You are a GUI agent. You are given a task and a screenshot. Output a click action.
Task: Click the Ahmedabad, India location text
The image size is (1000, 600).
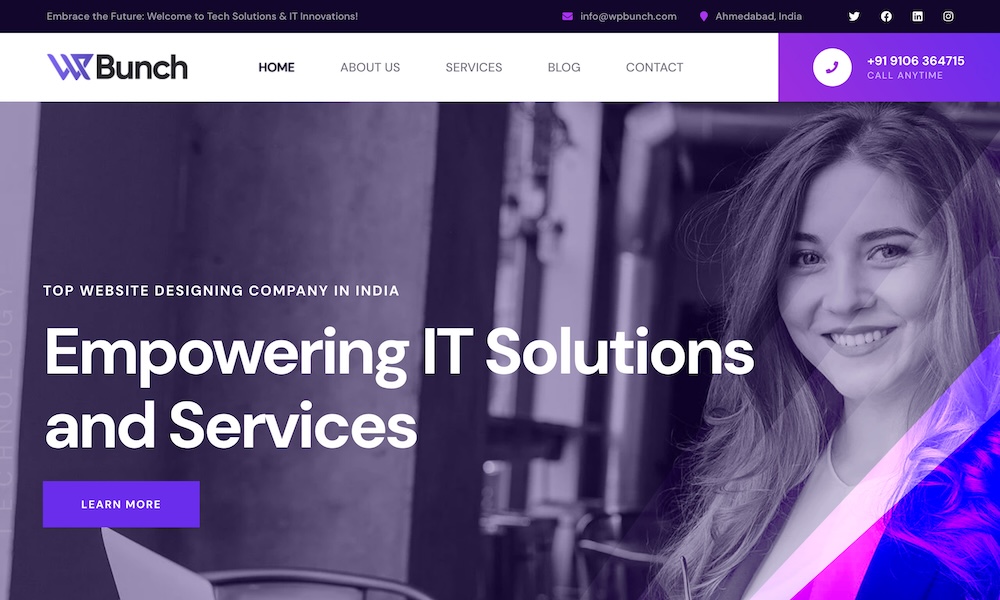pyautogui.click(x=758, y=17)
